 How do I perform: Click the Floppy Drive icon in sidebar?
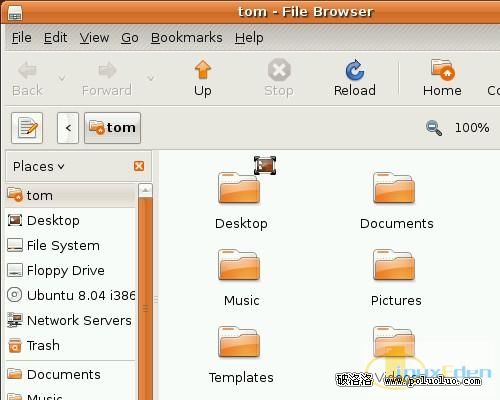[15, 270]
